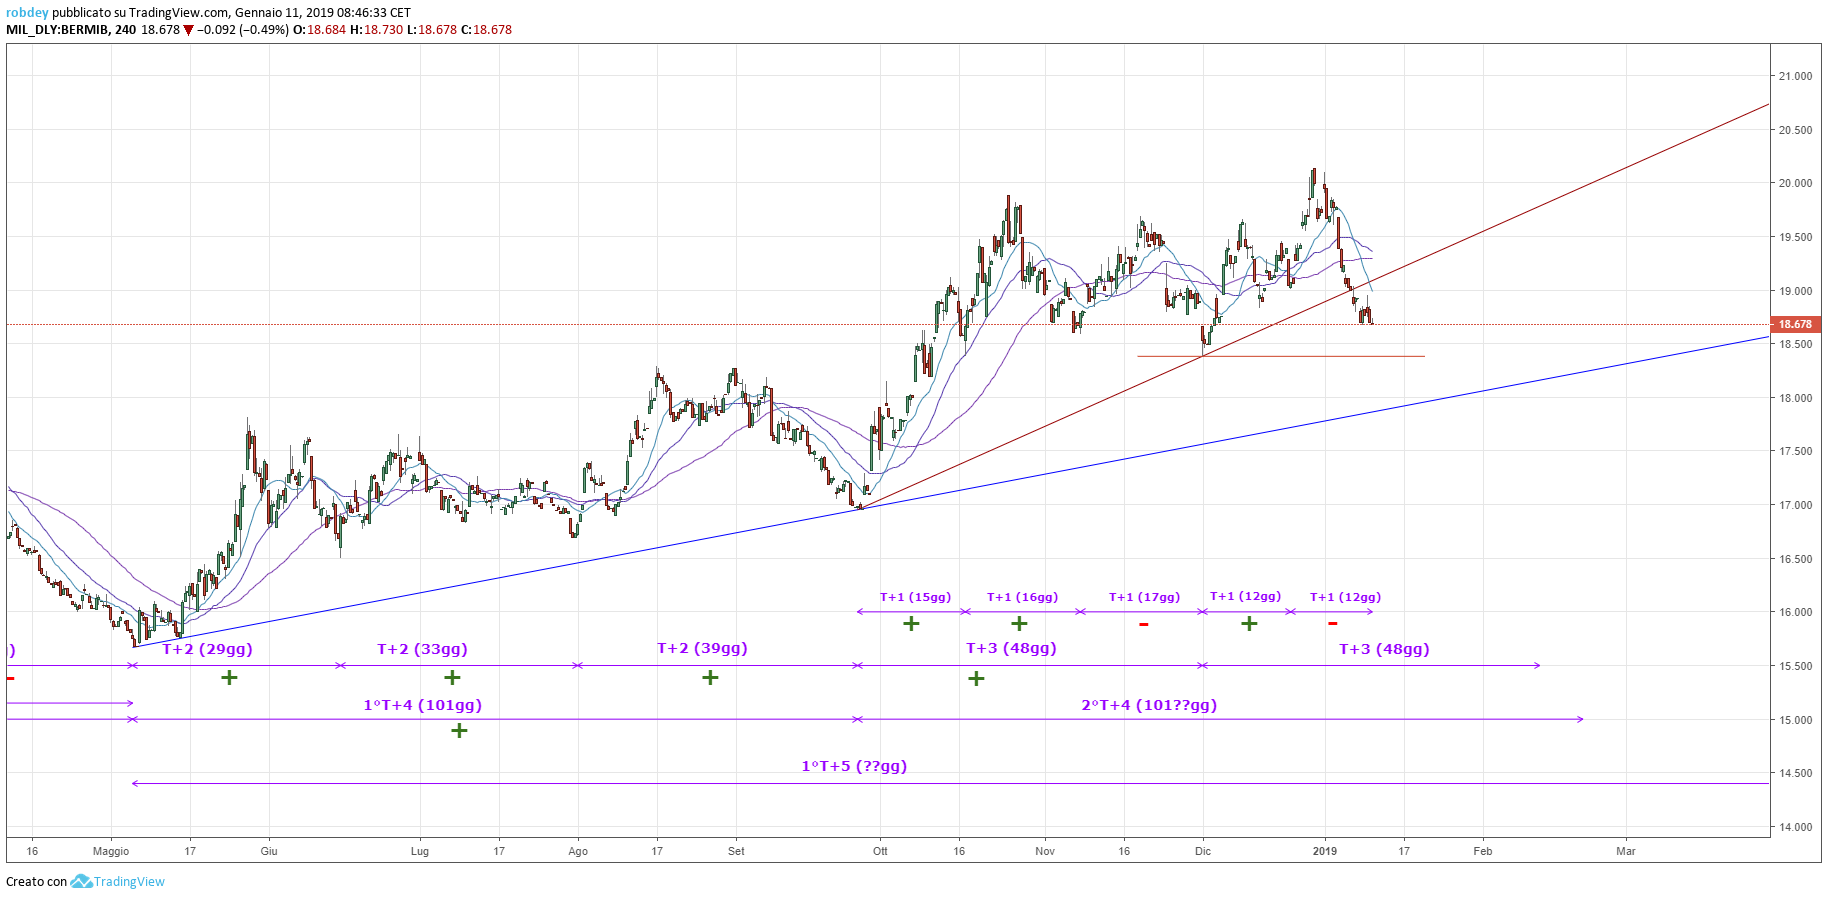Select the T+1 (15gg) cycle annotation
The height and width of the screenshot is (899, 1828).
click(915, 597)
